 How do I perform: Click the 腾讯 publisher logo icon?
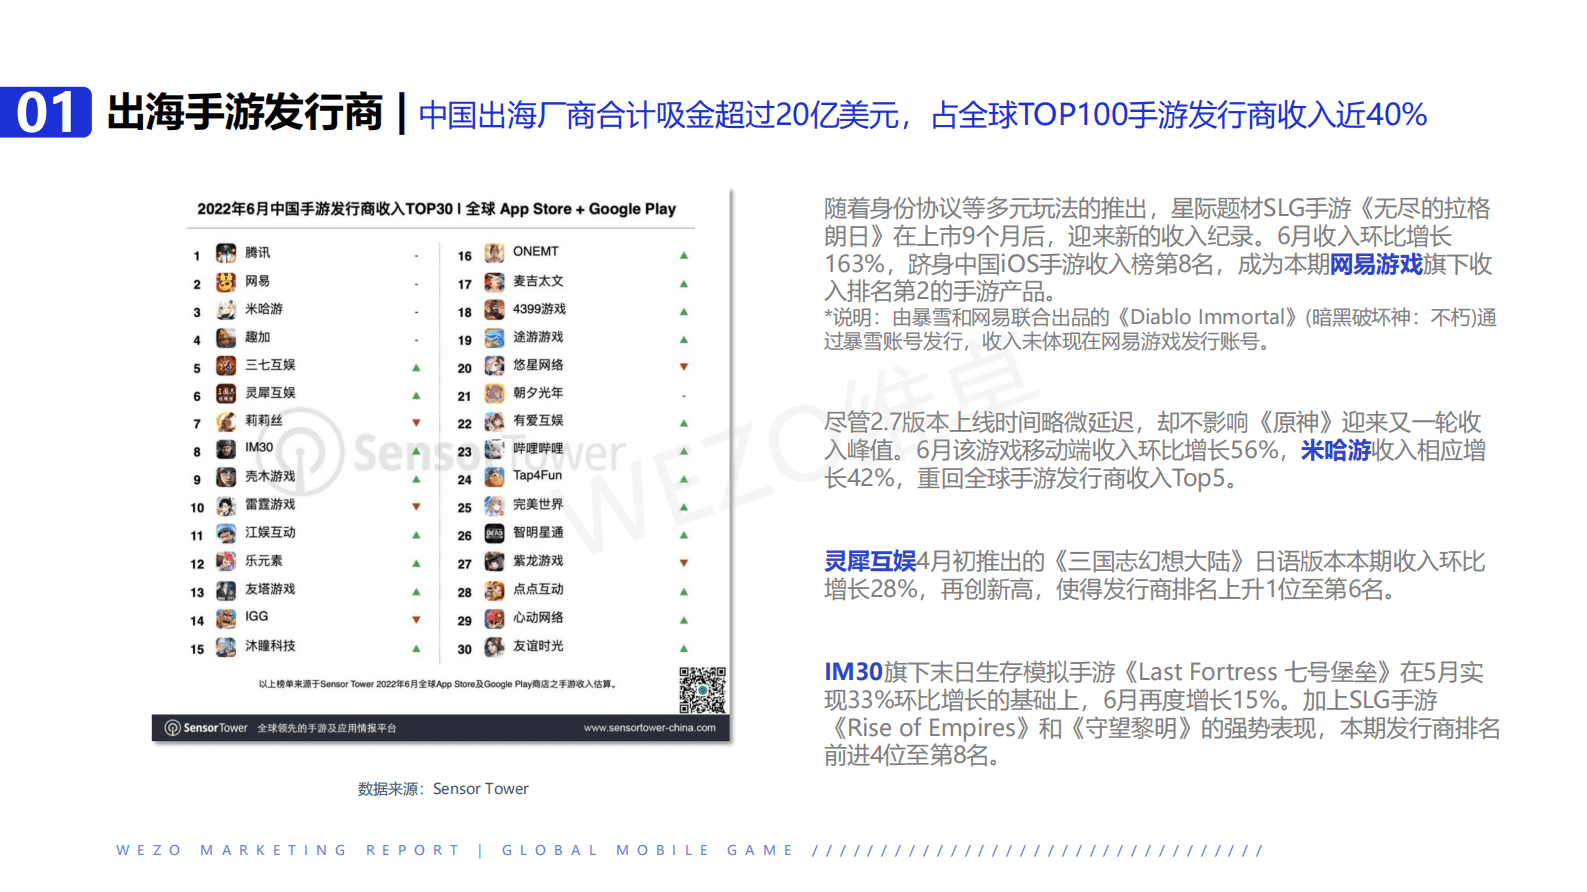(227, 253)
